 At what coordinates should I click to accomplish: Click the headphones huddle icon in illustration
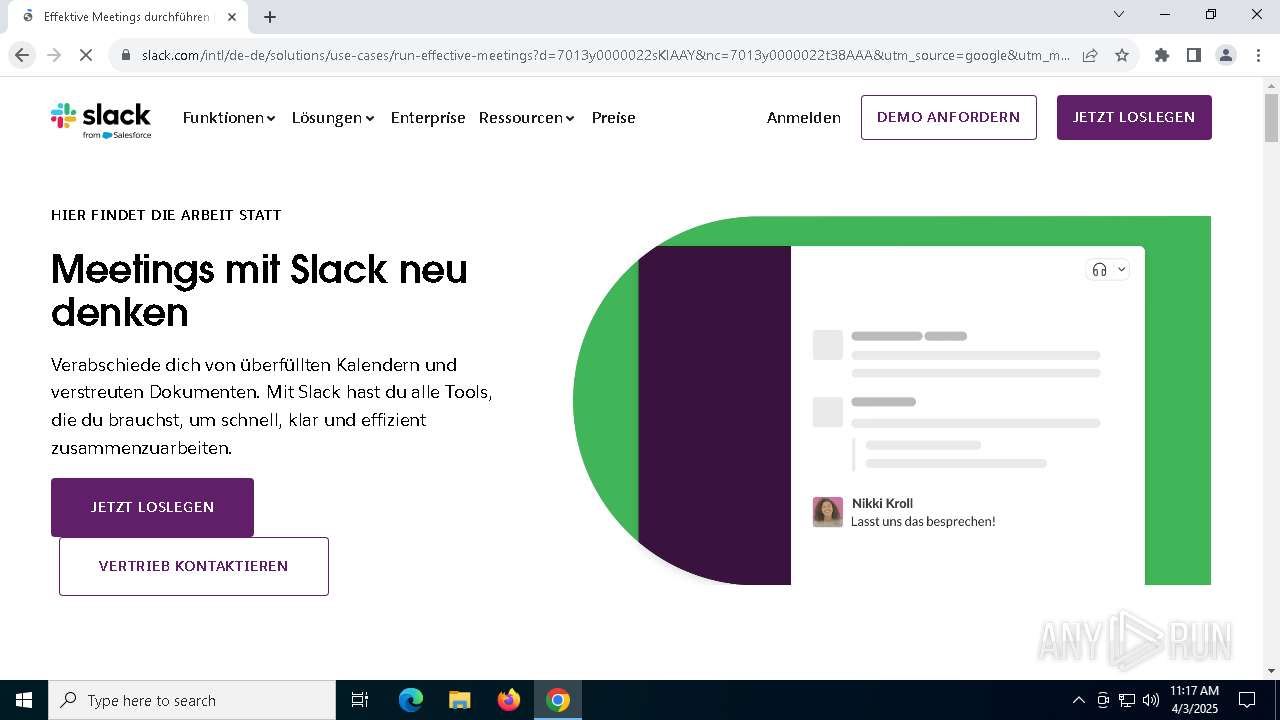click(x=1100, y=270)
